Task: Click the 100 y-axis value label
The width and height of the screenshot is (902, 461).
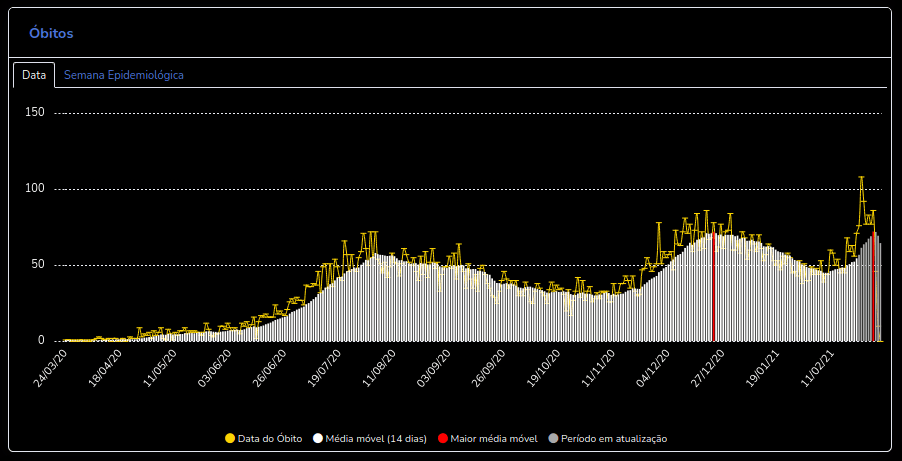Action: (35, 189)
